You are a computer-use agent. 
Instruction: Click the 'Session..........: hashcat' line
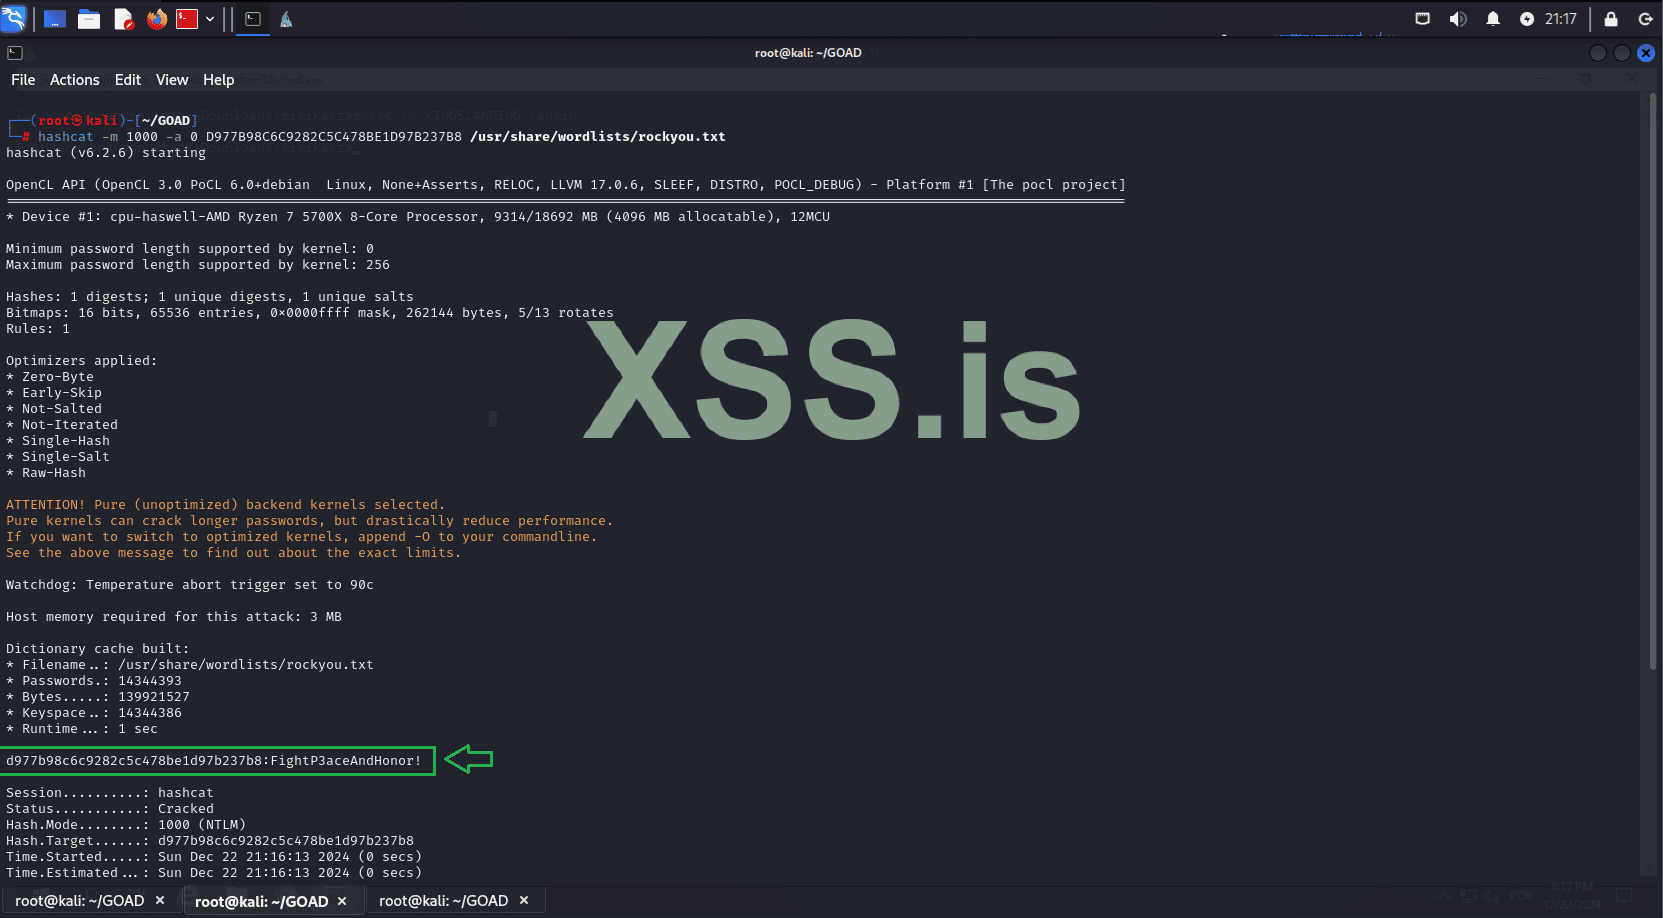[x=110, y=793]
